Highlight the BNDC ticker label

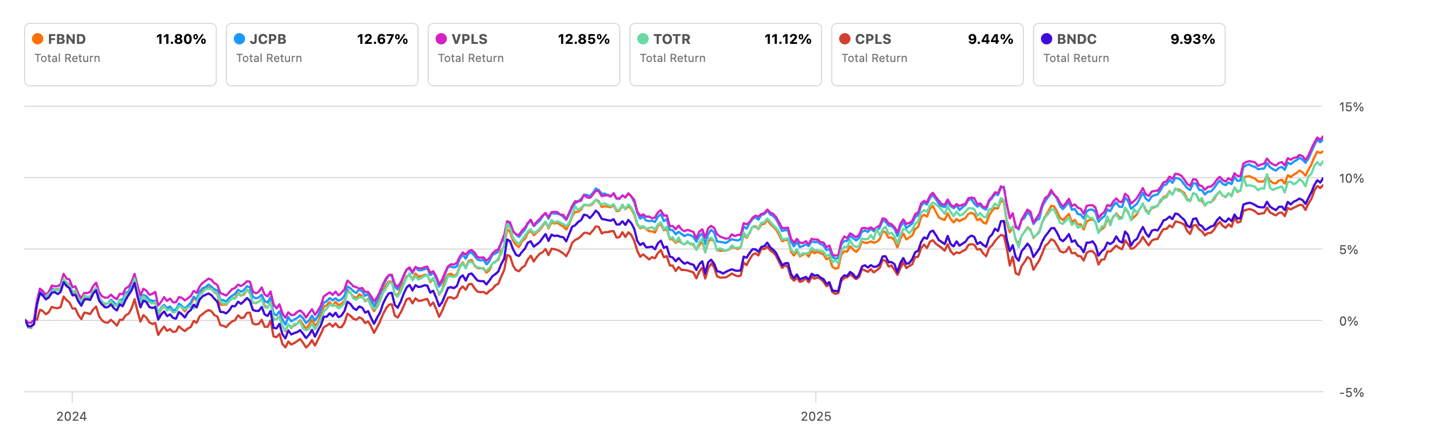pyautogui.click(x=1076, y=39)
